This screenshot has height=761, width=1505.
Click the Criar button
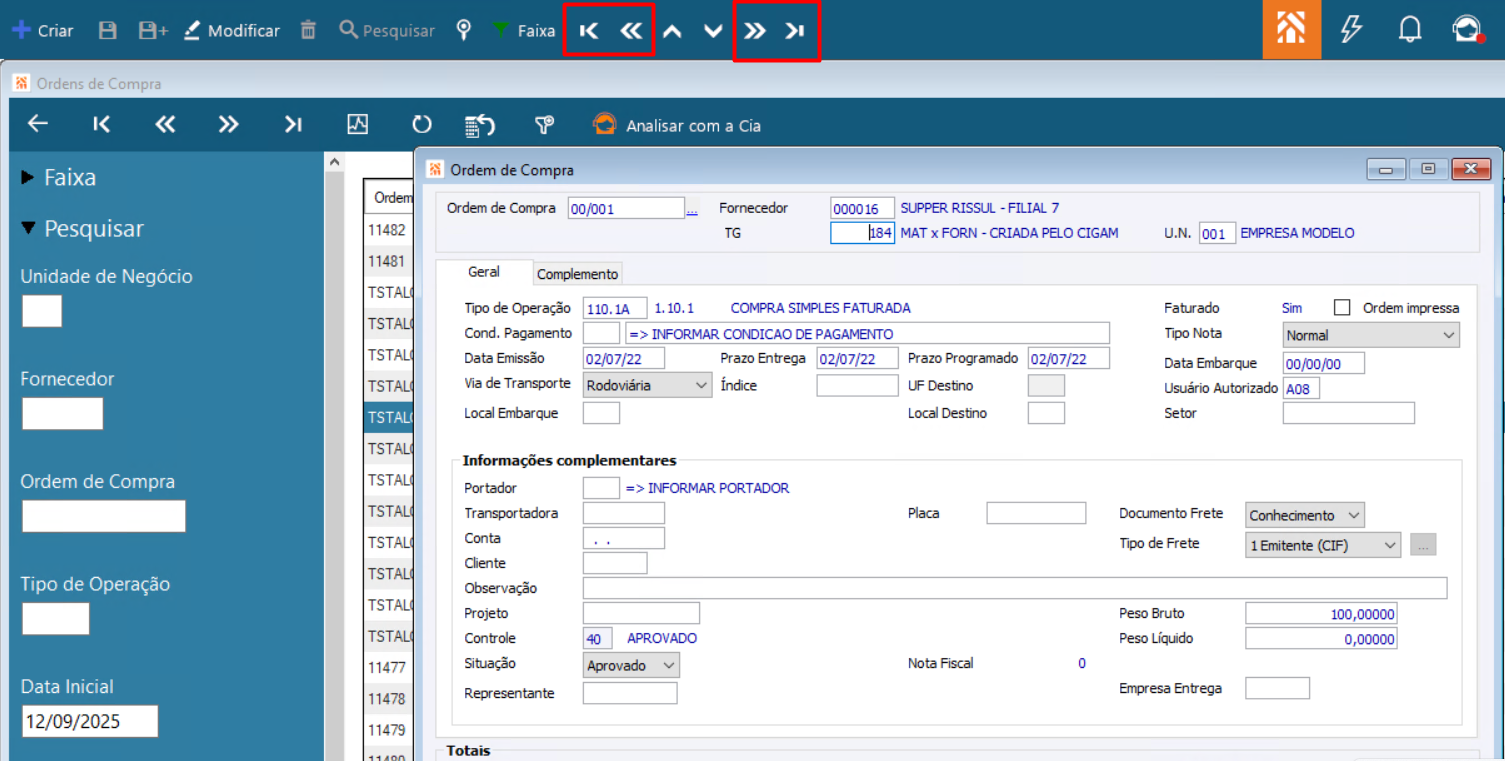pos(42,31)
